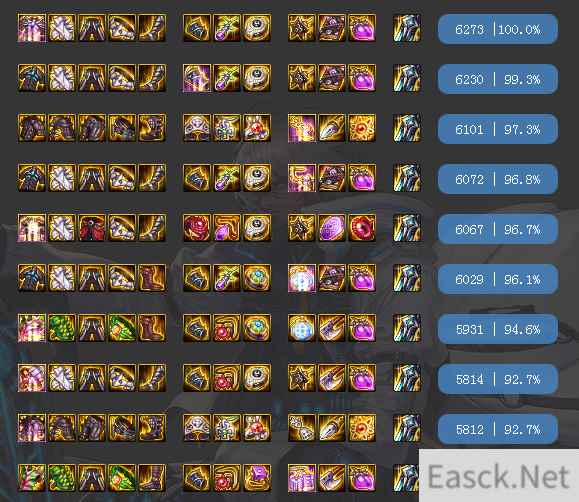Select the eyeball ring icon in the 6230 row
The width and height of the screenshot is (579, 502).
pos(257,78)
